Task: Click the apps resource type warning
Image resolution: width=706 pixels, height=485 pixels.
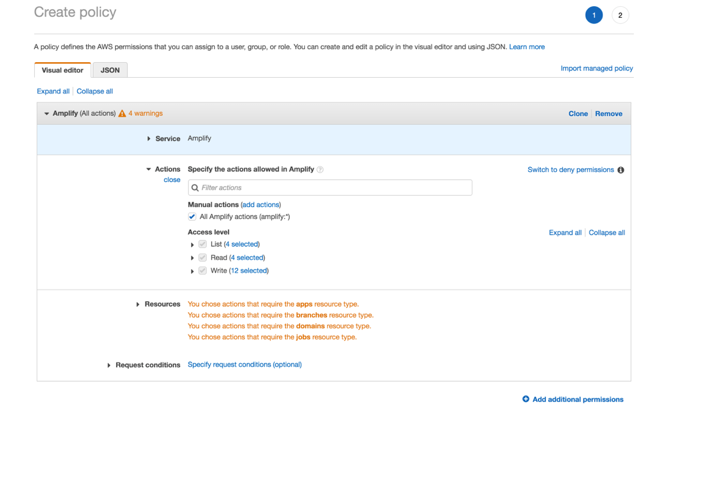Action: tap(273, 304)
